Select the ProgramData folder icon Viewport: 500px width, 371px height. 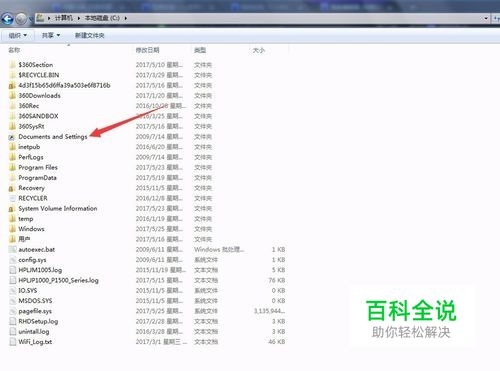[x=12, y=178]
